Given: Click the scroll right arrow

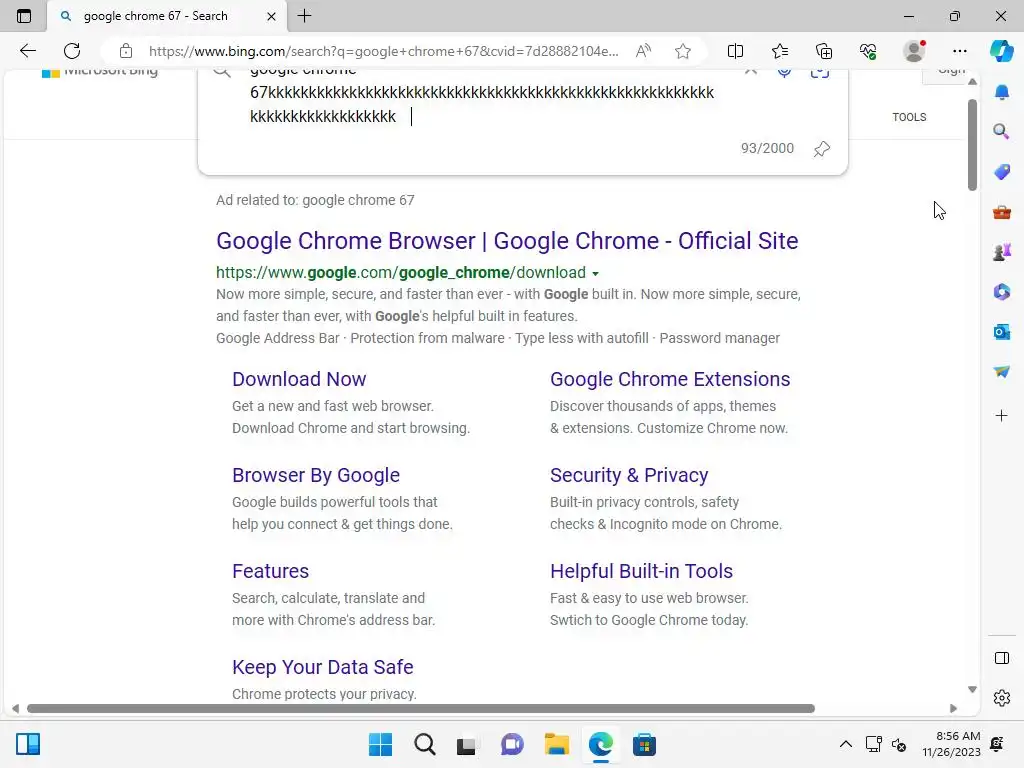Looking at the screenshot, I should (x=953, y=709).
